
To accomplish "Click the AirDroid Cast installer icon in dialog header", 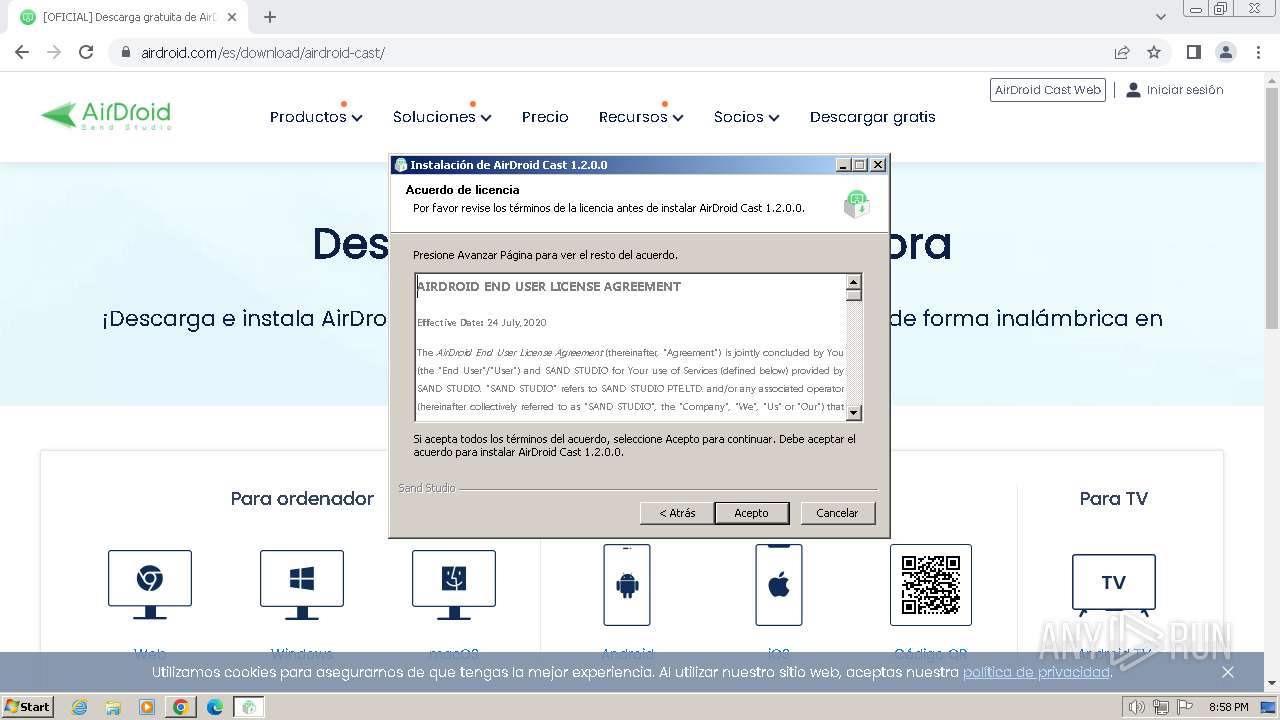I will point(856,204).
